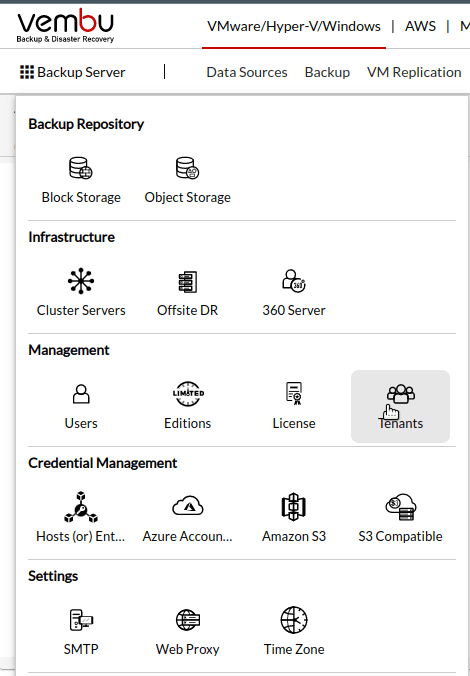Select the Editions icon
The width and height of the screenshot is (470, 676).
tap(188, 394)
